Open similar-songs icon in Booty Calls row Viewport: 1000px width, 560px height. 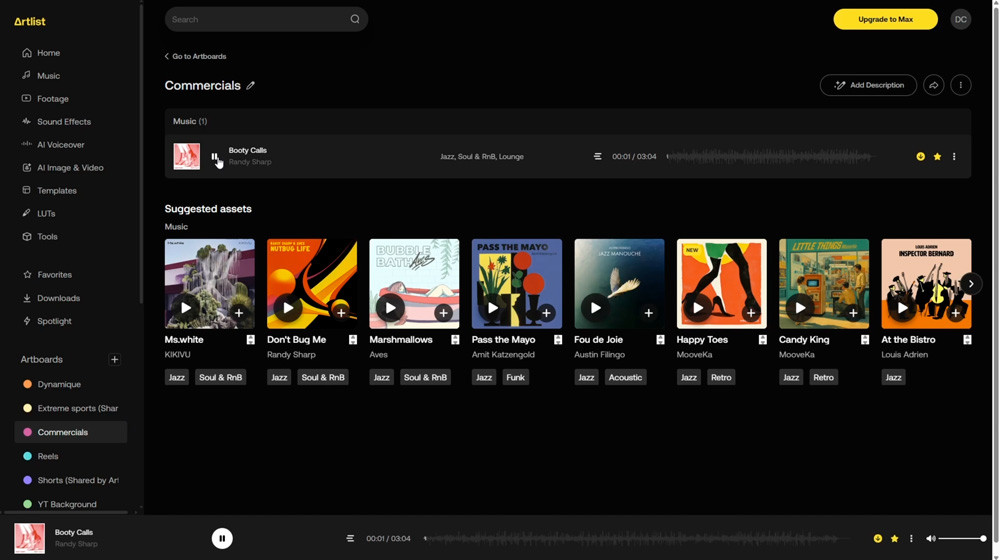pos(598,156)
